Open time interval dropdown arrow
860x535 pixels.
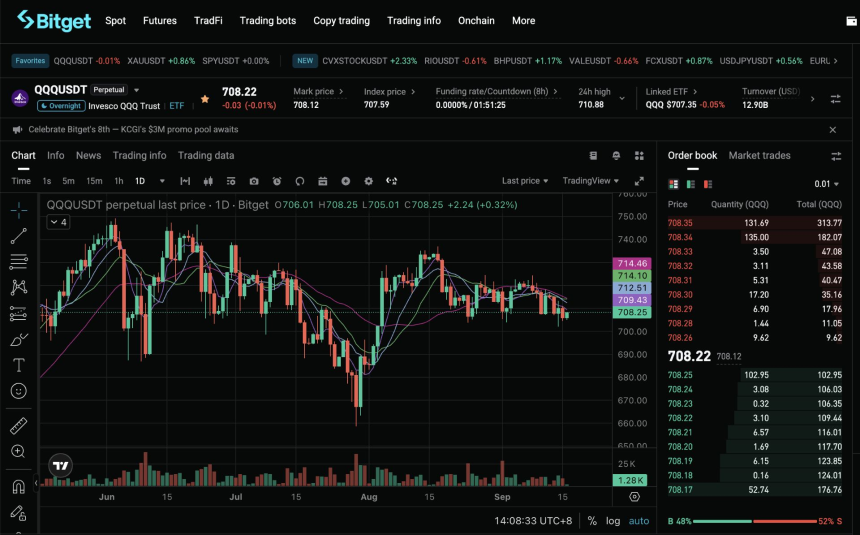coord(162,181)
